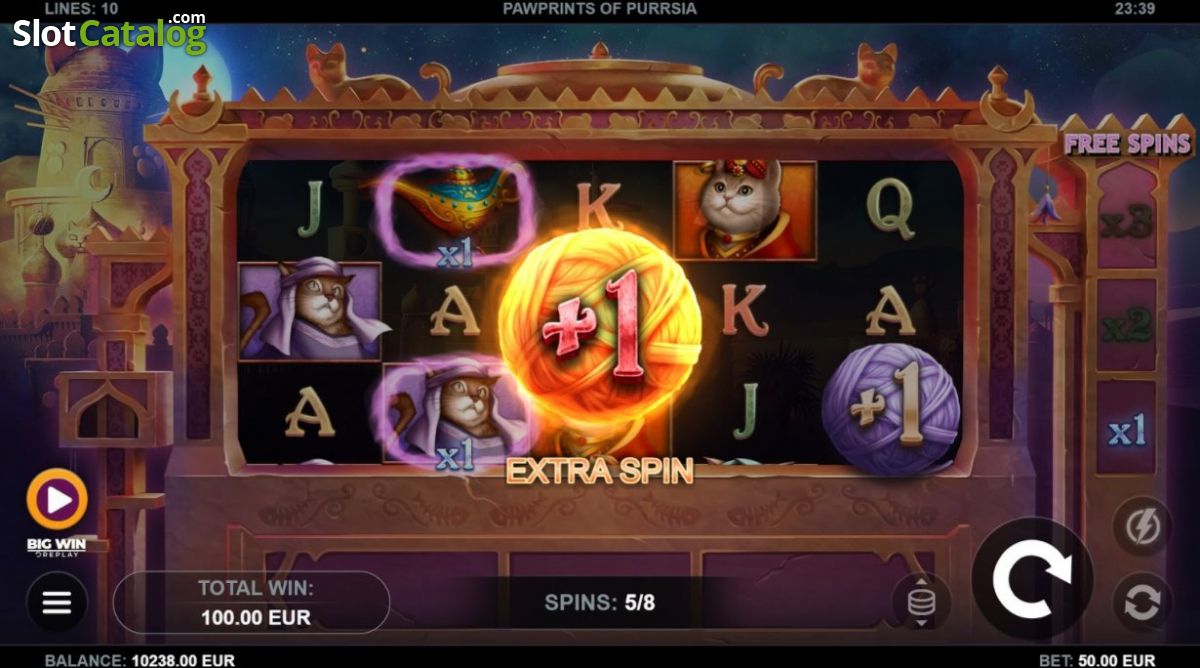Click the cat in red turban symbol

(x=745, y=211)
